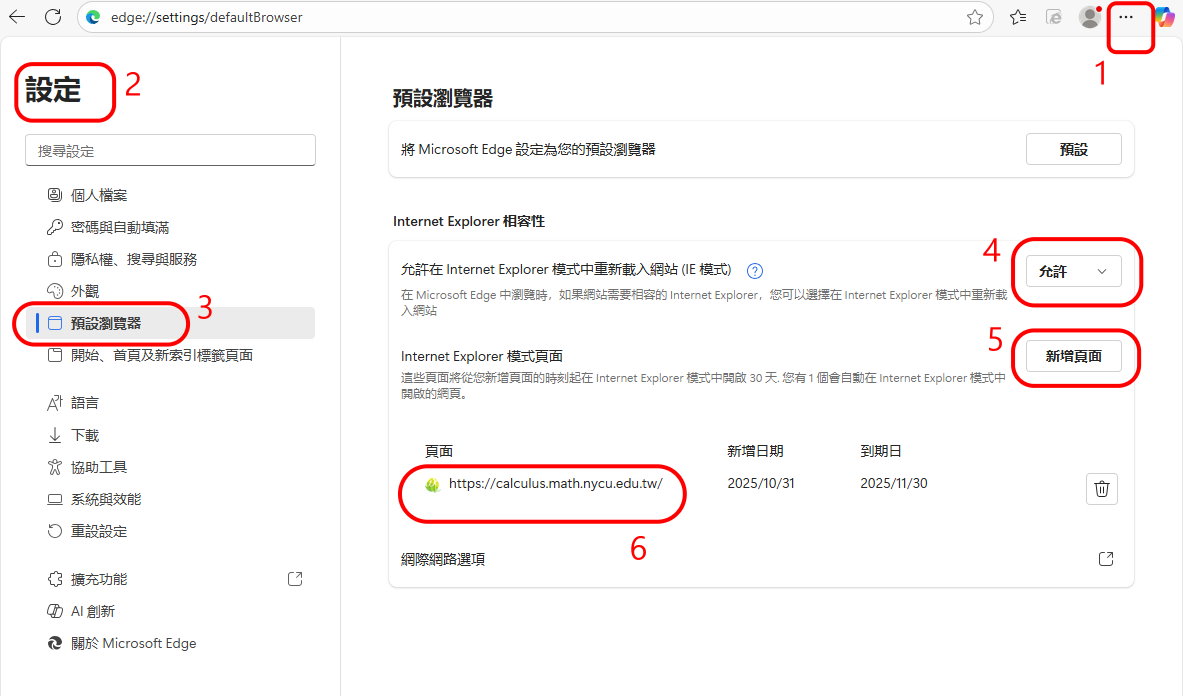Open the favorites list icon
This screenshot has height=696, width=1183.
point(1018,17)
